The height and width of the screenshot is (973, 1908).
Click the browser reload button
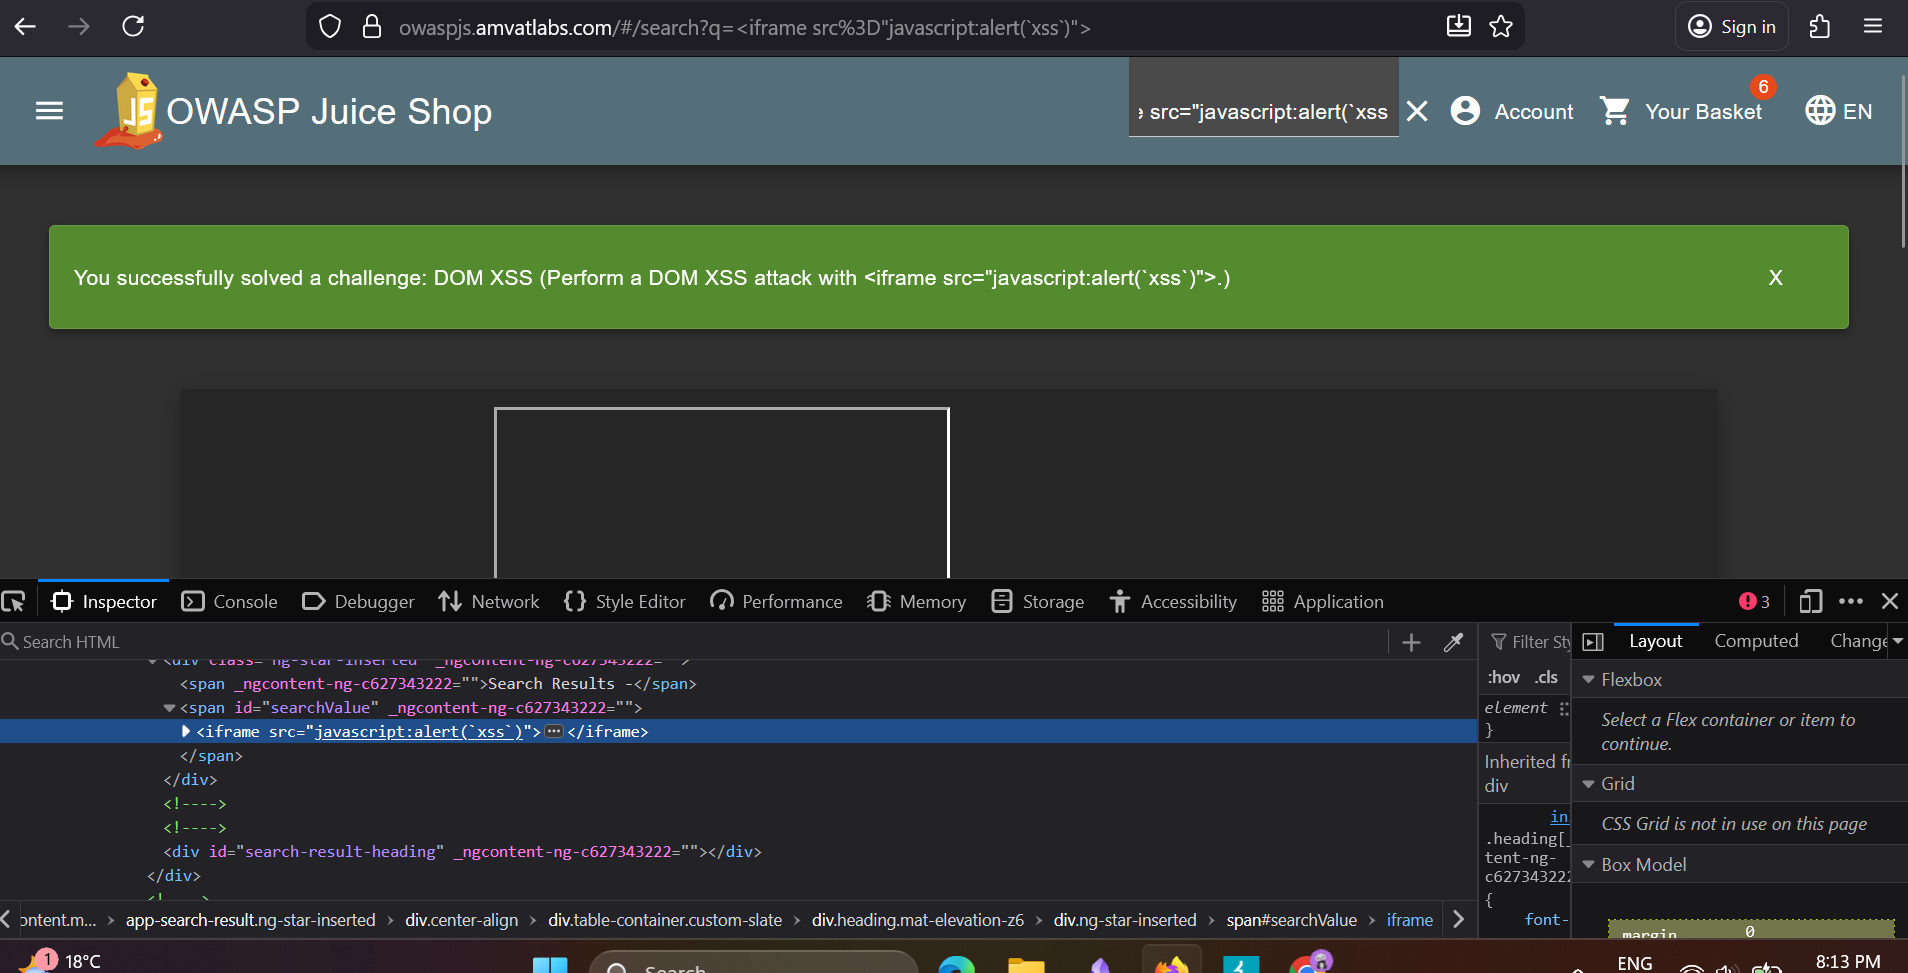click(x=133, y=27)
